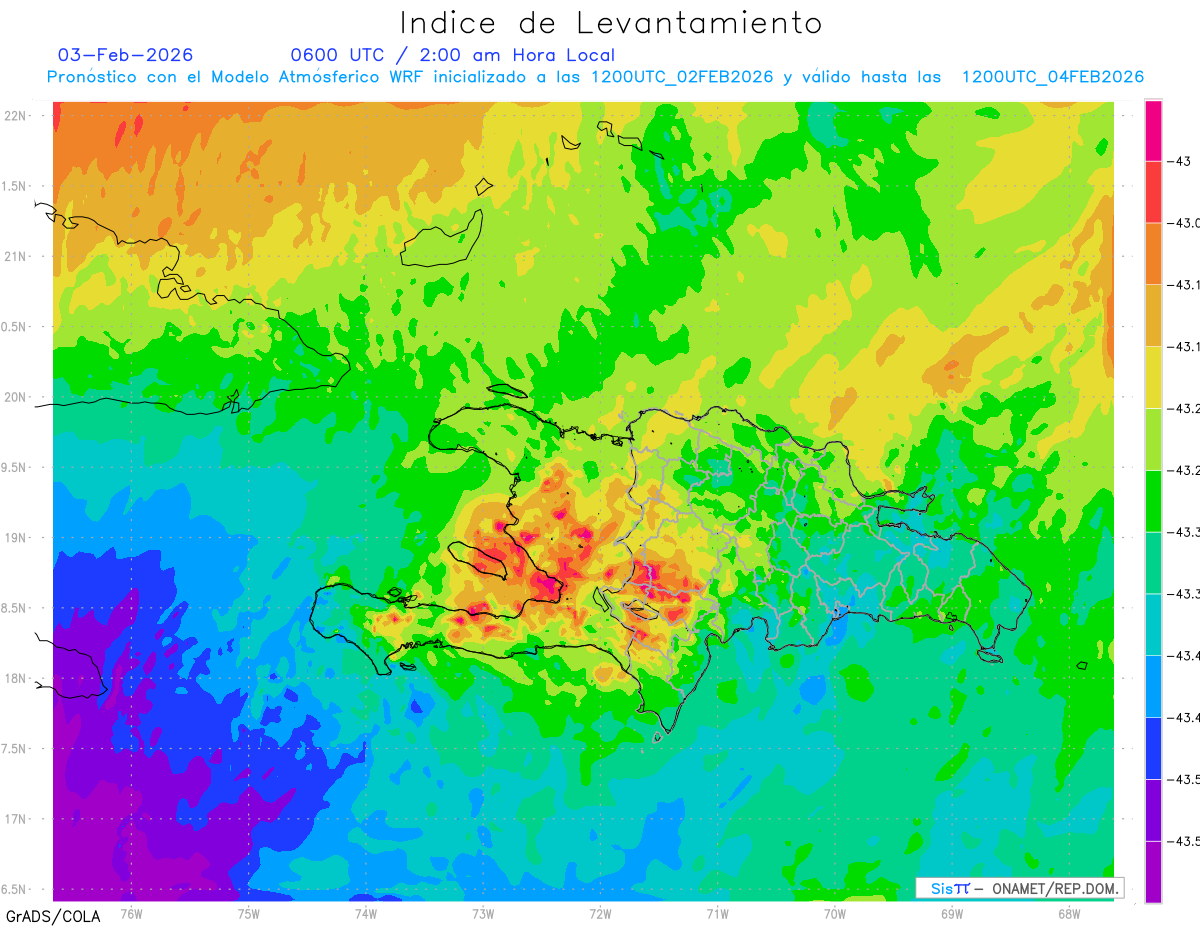Pick the bright green color bar swatch
This screenshot has height=927, width=1200.
click(1153, 501)
